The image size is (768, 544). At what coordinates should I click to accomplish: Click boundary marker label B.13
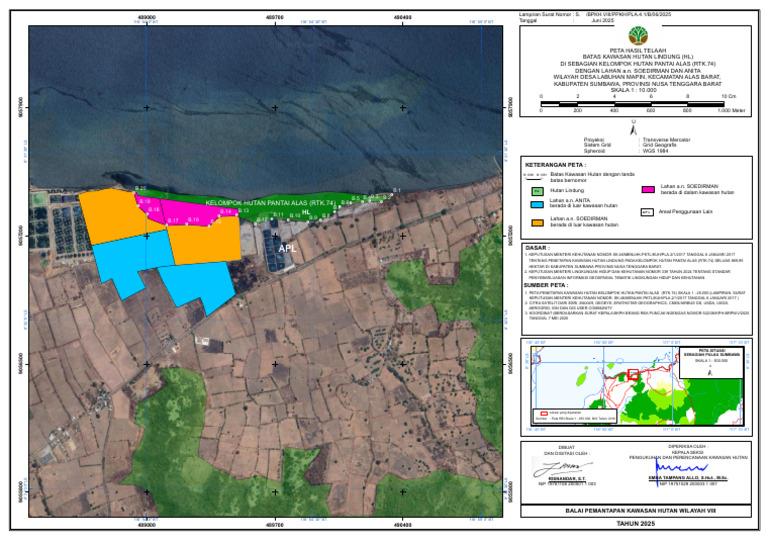point(243,211)
